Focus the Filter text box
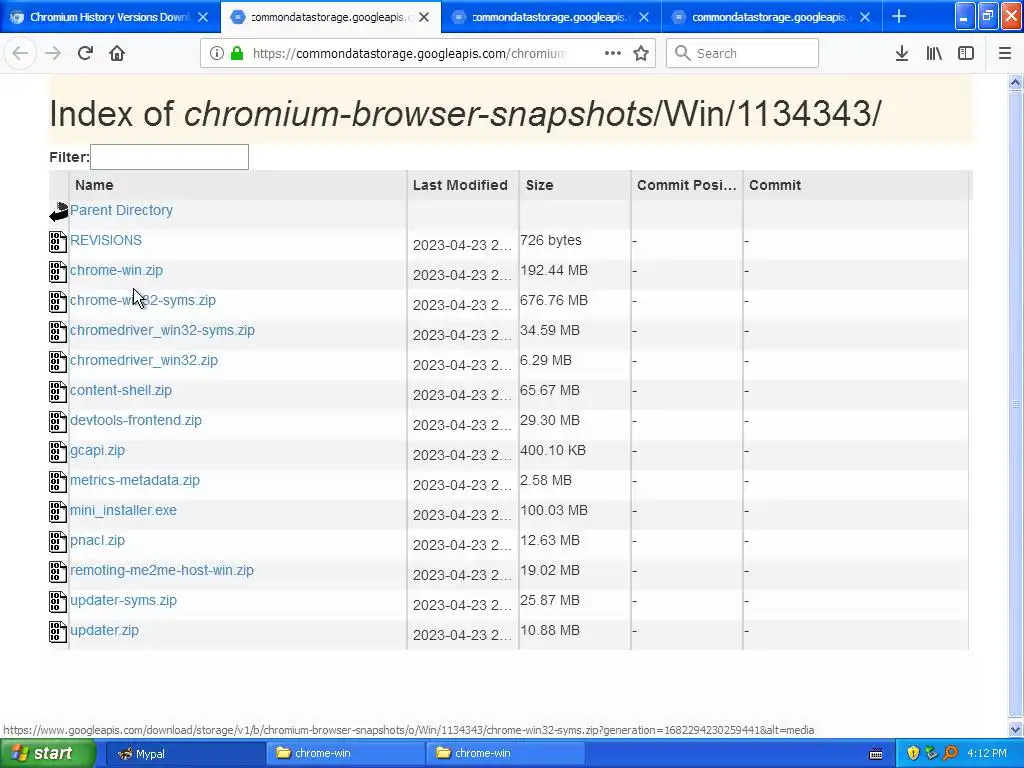The image size is (1024, 768). (169, 157)
